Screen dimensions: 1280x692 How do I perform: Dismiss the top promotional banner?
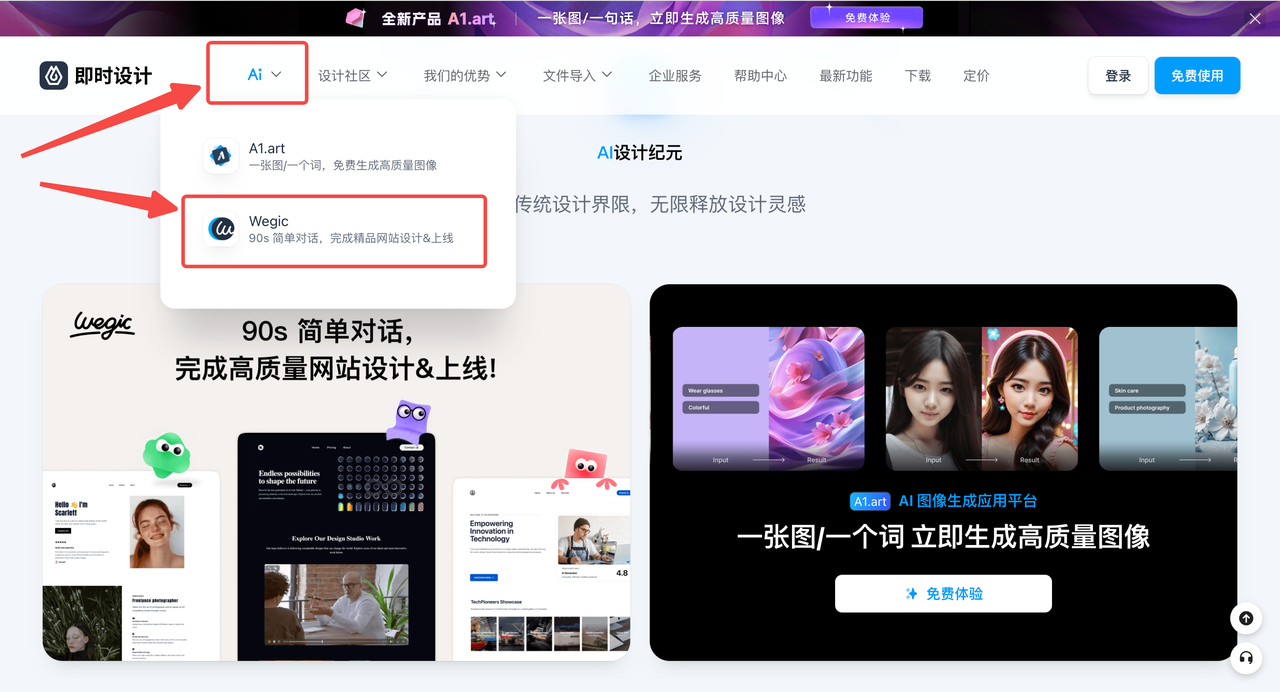pyautogui.click(x=1254, y=17)
